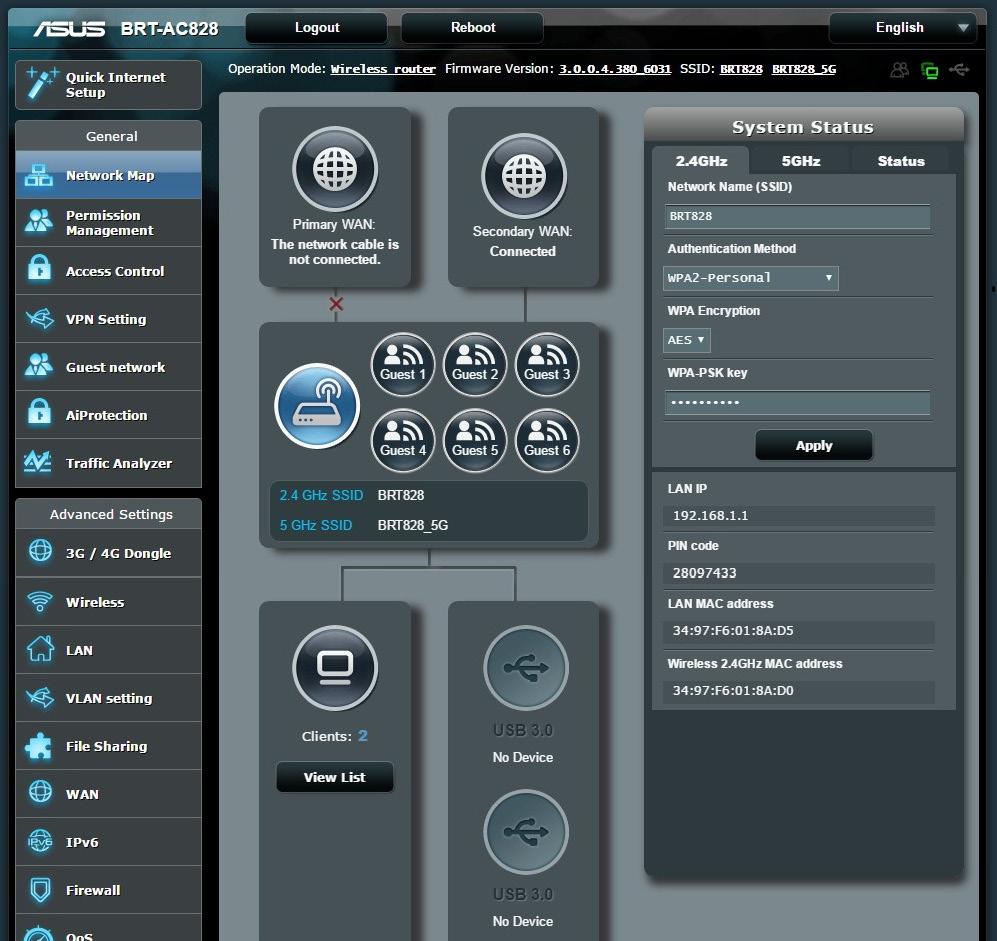The height and width of the screenshot is (941, 997).
Task: Click the Network Name (SSID) input field
Action: 797,217
